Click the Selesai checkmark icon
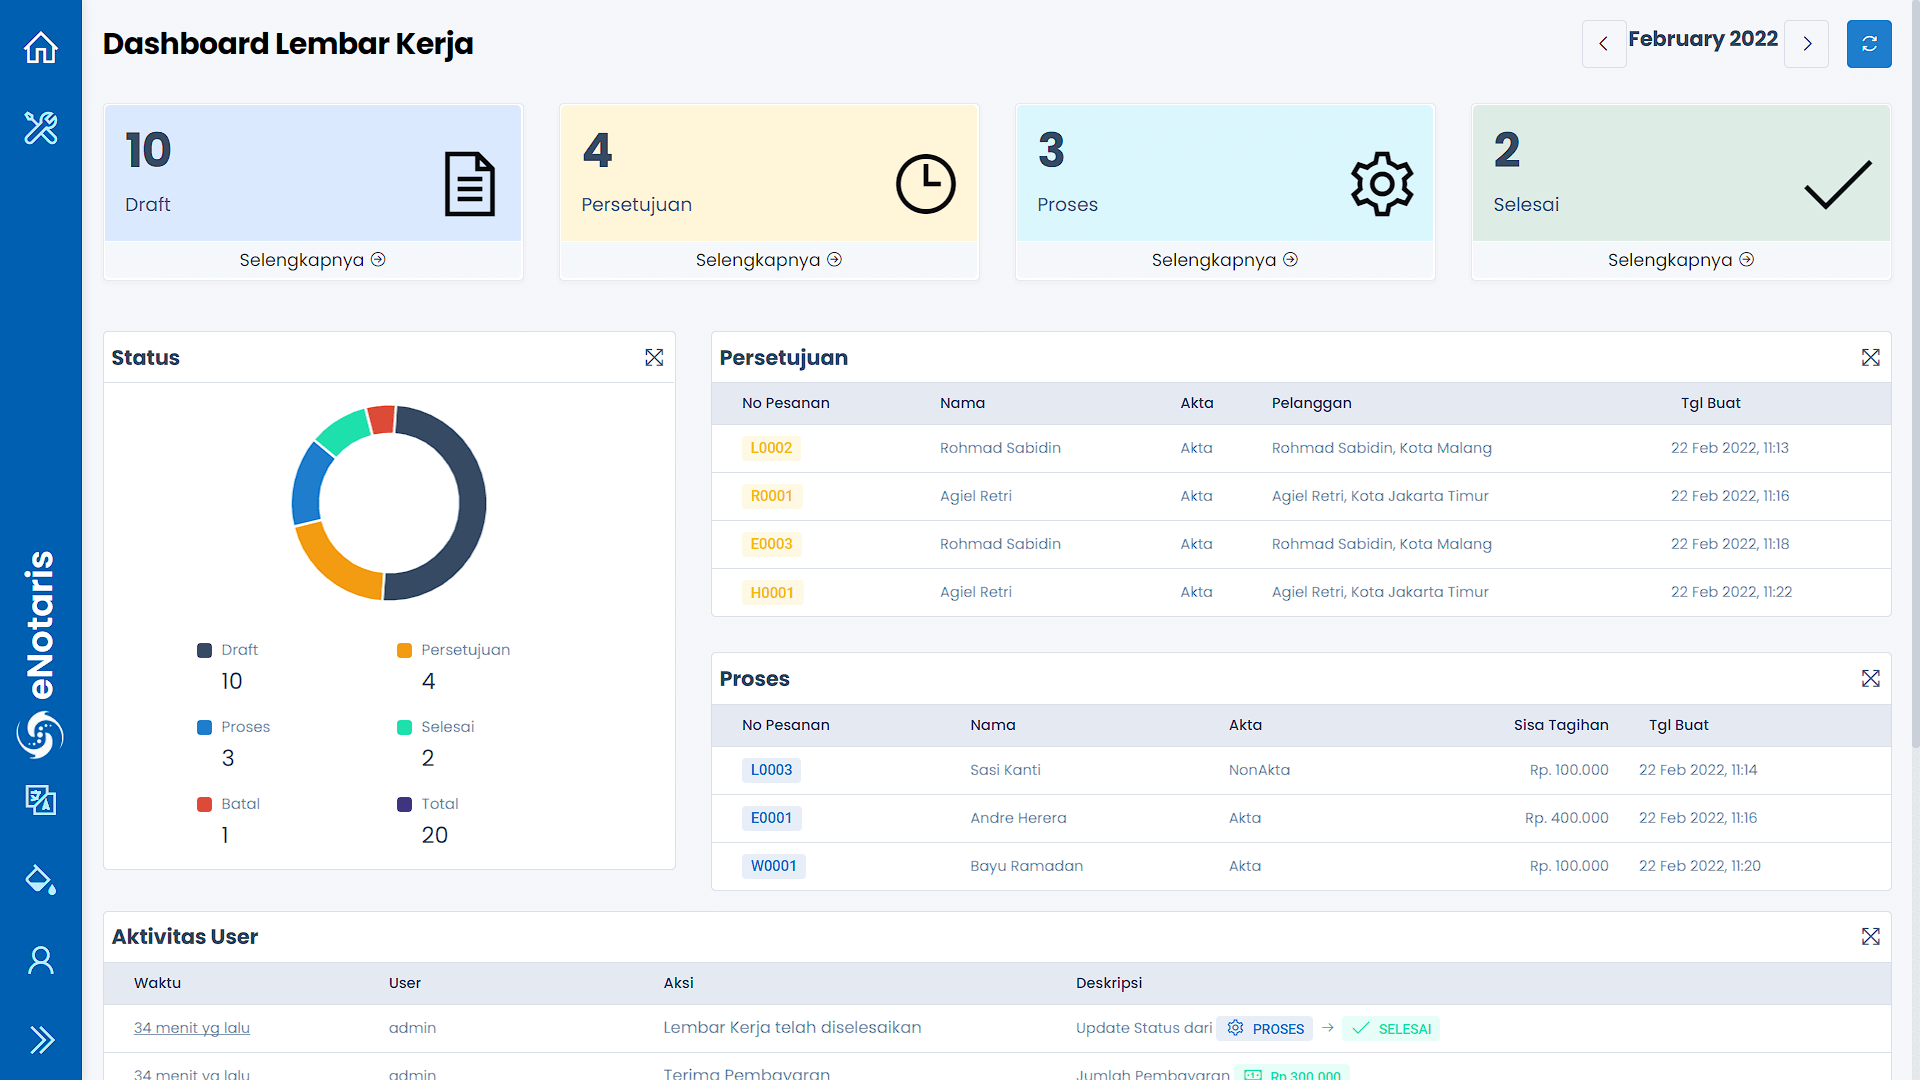 [1838, 184]
